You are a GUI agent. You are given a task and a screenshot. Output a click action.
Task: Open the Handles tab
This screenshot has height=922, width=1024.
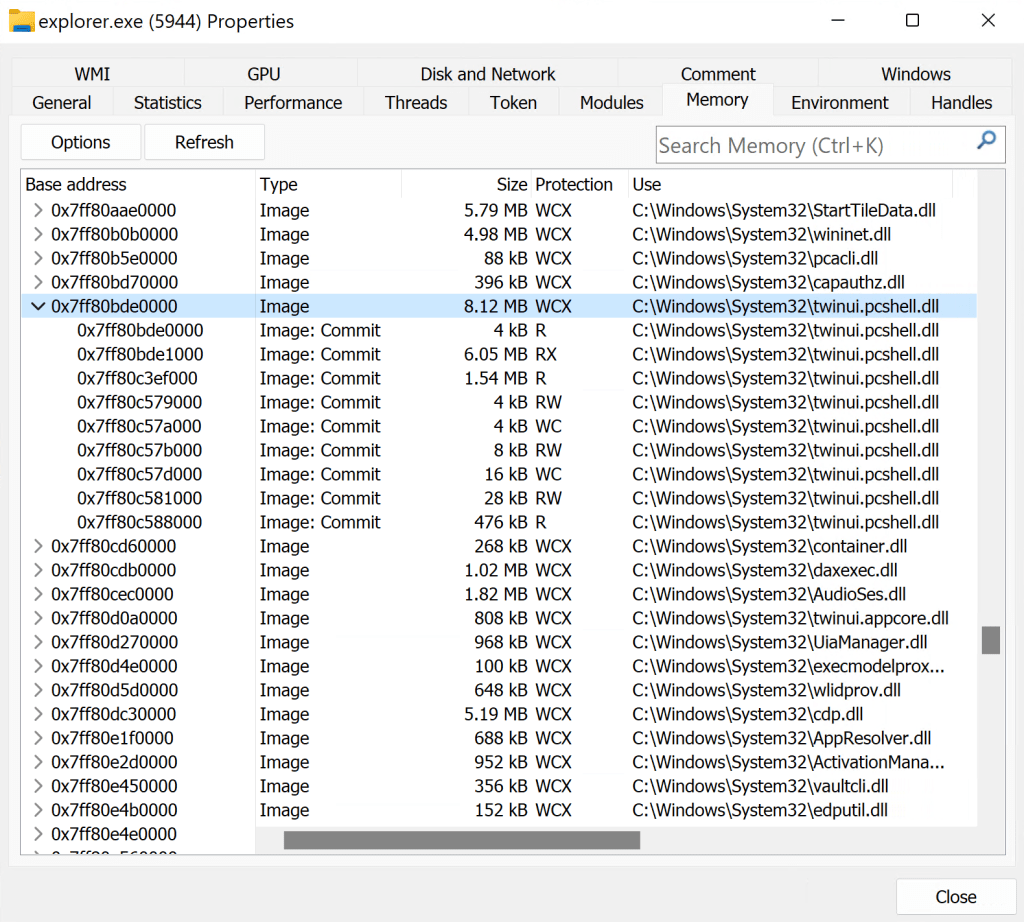pyautogui.click(x=961, y=103)
